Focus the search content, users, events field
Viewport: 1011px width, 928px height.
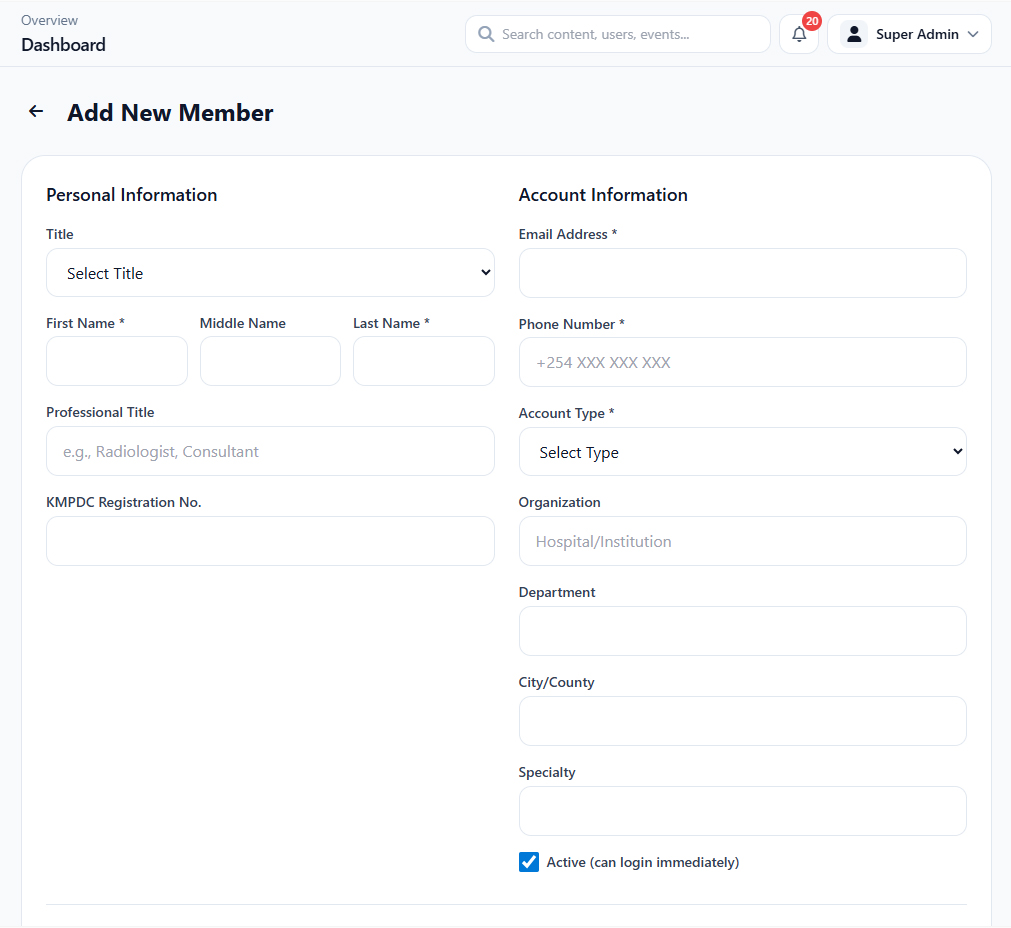tap(618, 34)
